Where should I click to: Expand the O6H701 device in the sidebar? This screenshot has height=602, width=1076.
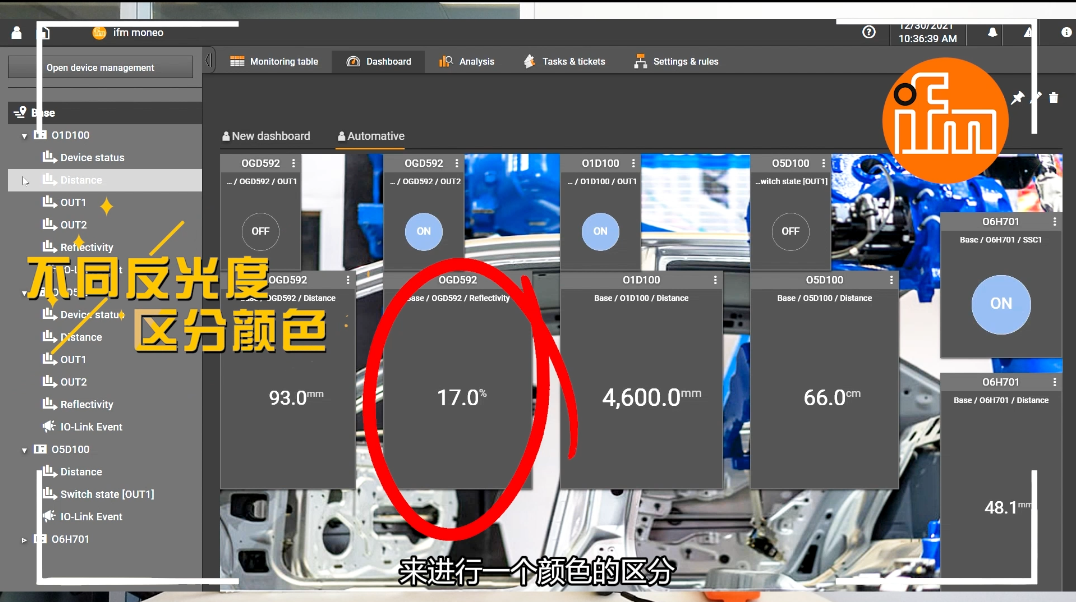[x=23, y=539]
